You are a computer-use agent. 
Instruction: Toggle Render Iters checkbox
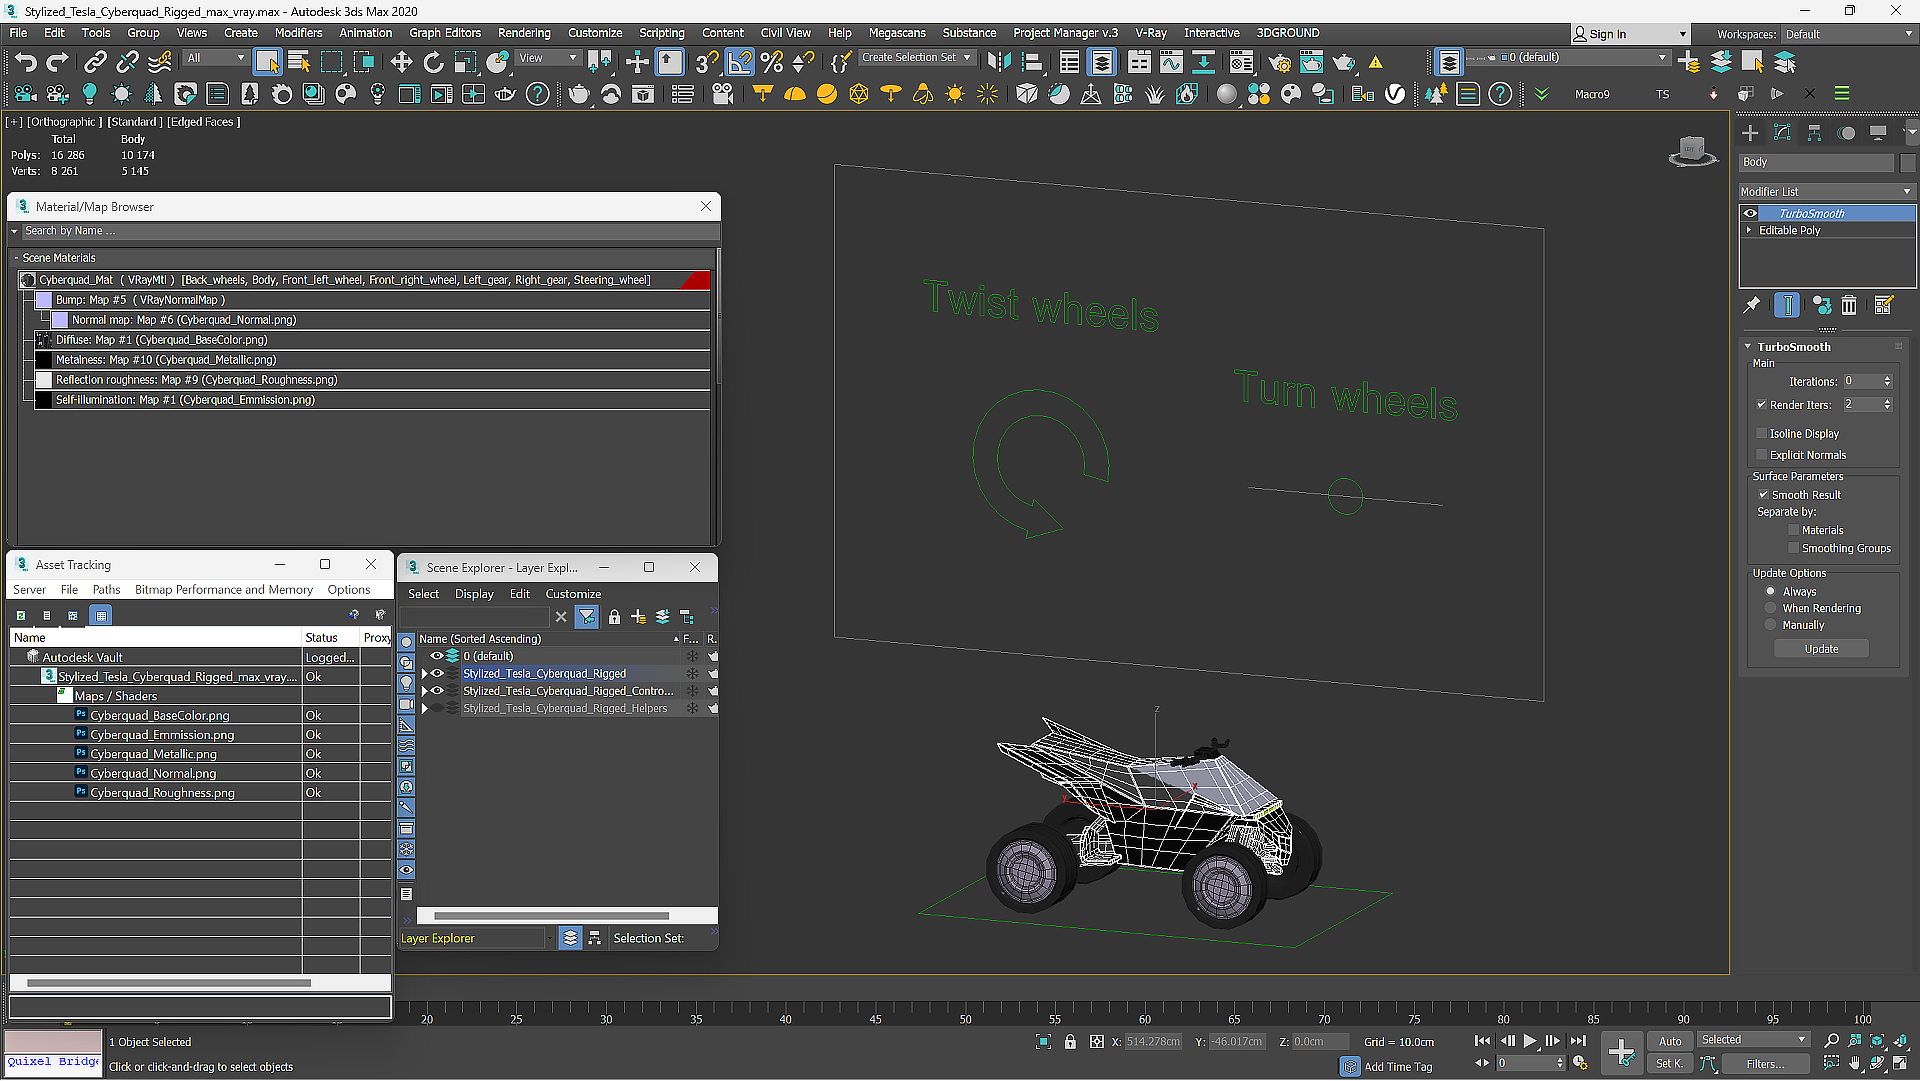1762,405
